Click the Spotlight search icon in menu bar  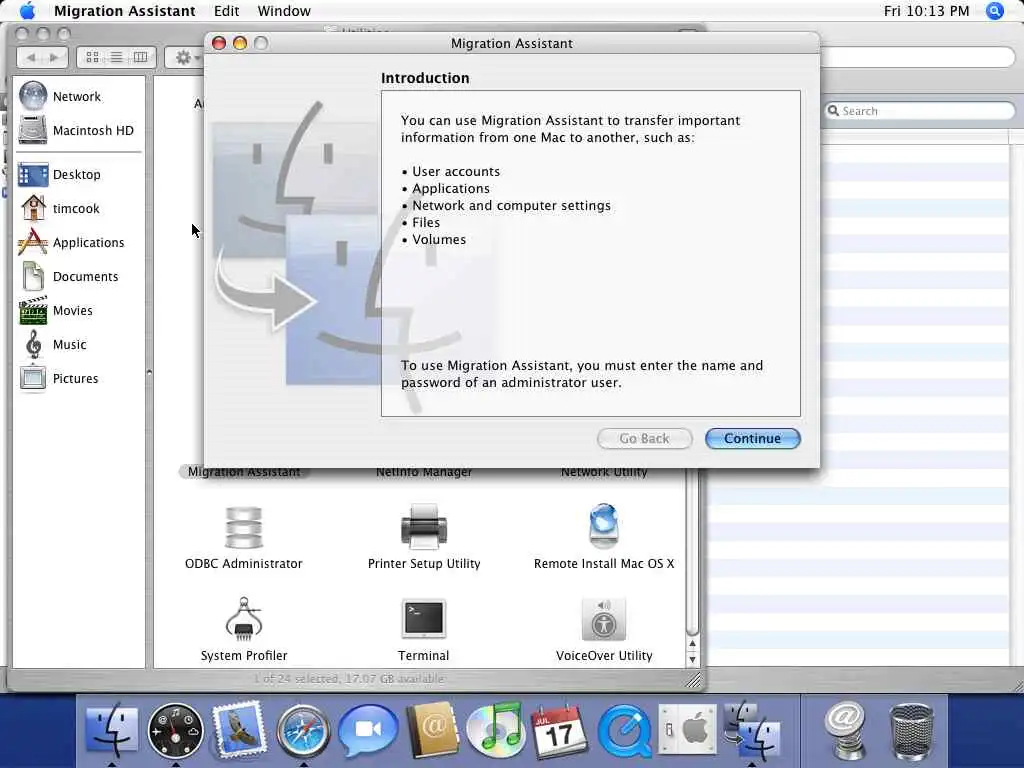(x=994, y=10)
